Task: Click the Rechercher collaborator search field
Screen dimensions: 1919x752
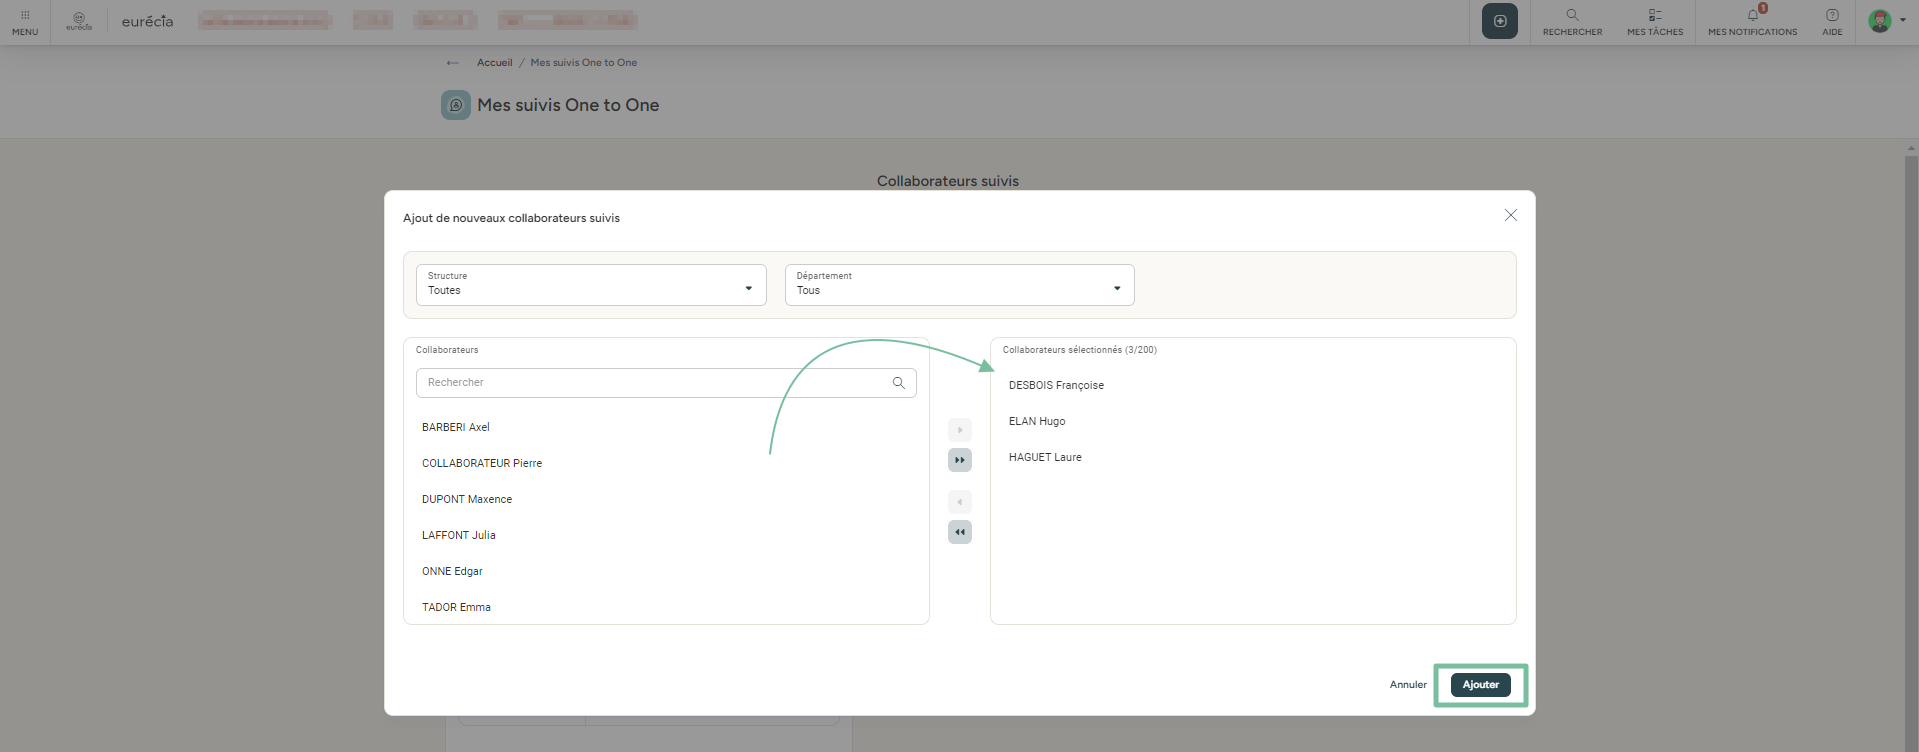Action: [x=650, y=383]
